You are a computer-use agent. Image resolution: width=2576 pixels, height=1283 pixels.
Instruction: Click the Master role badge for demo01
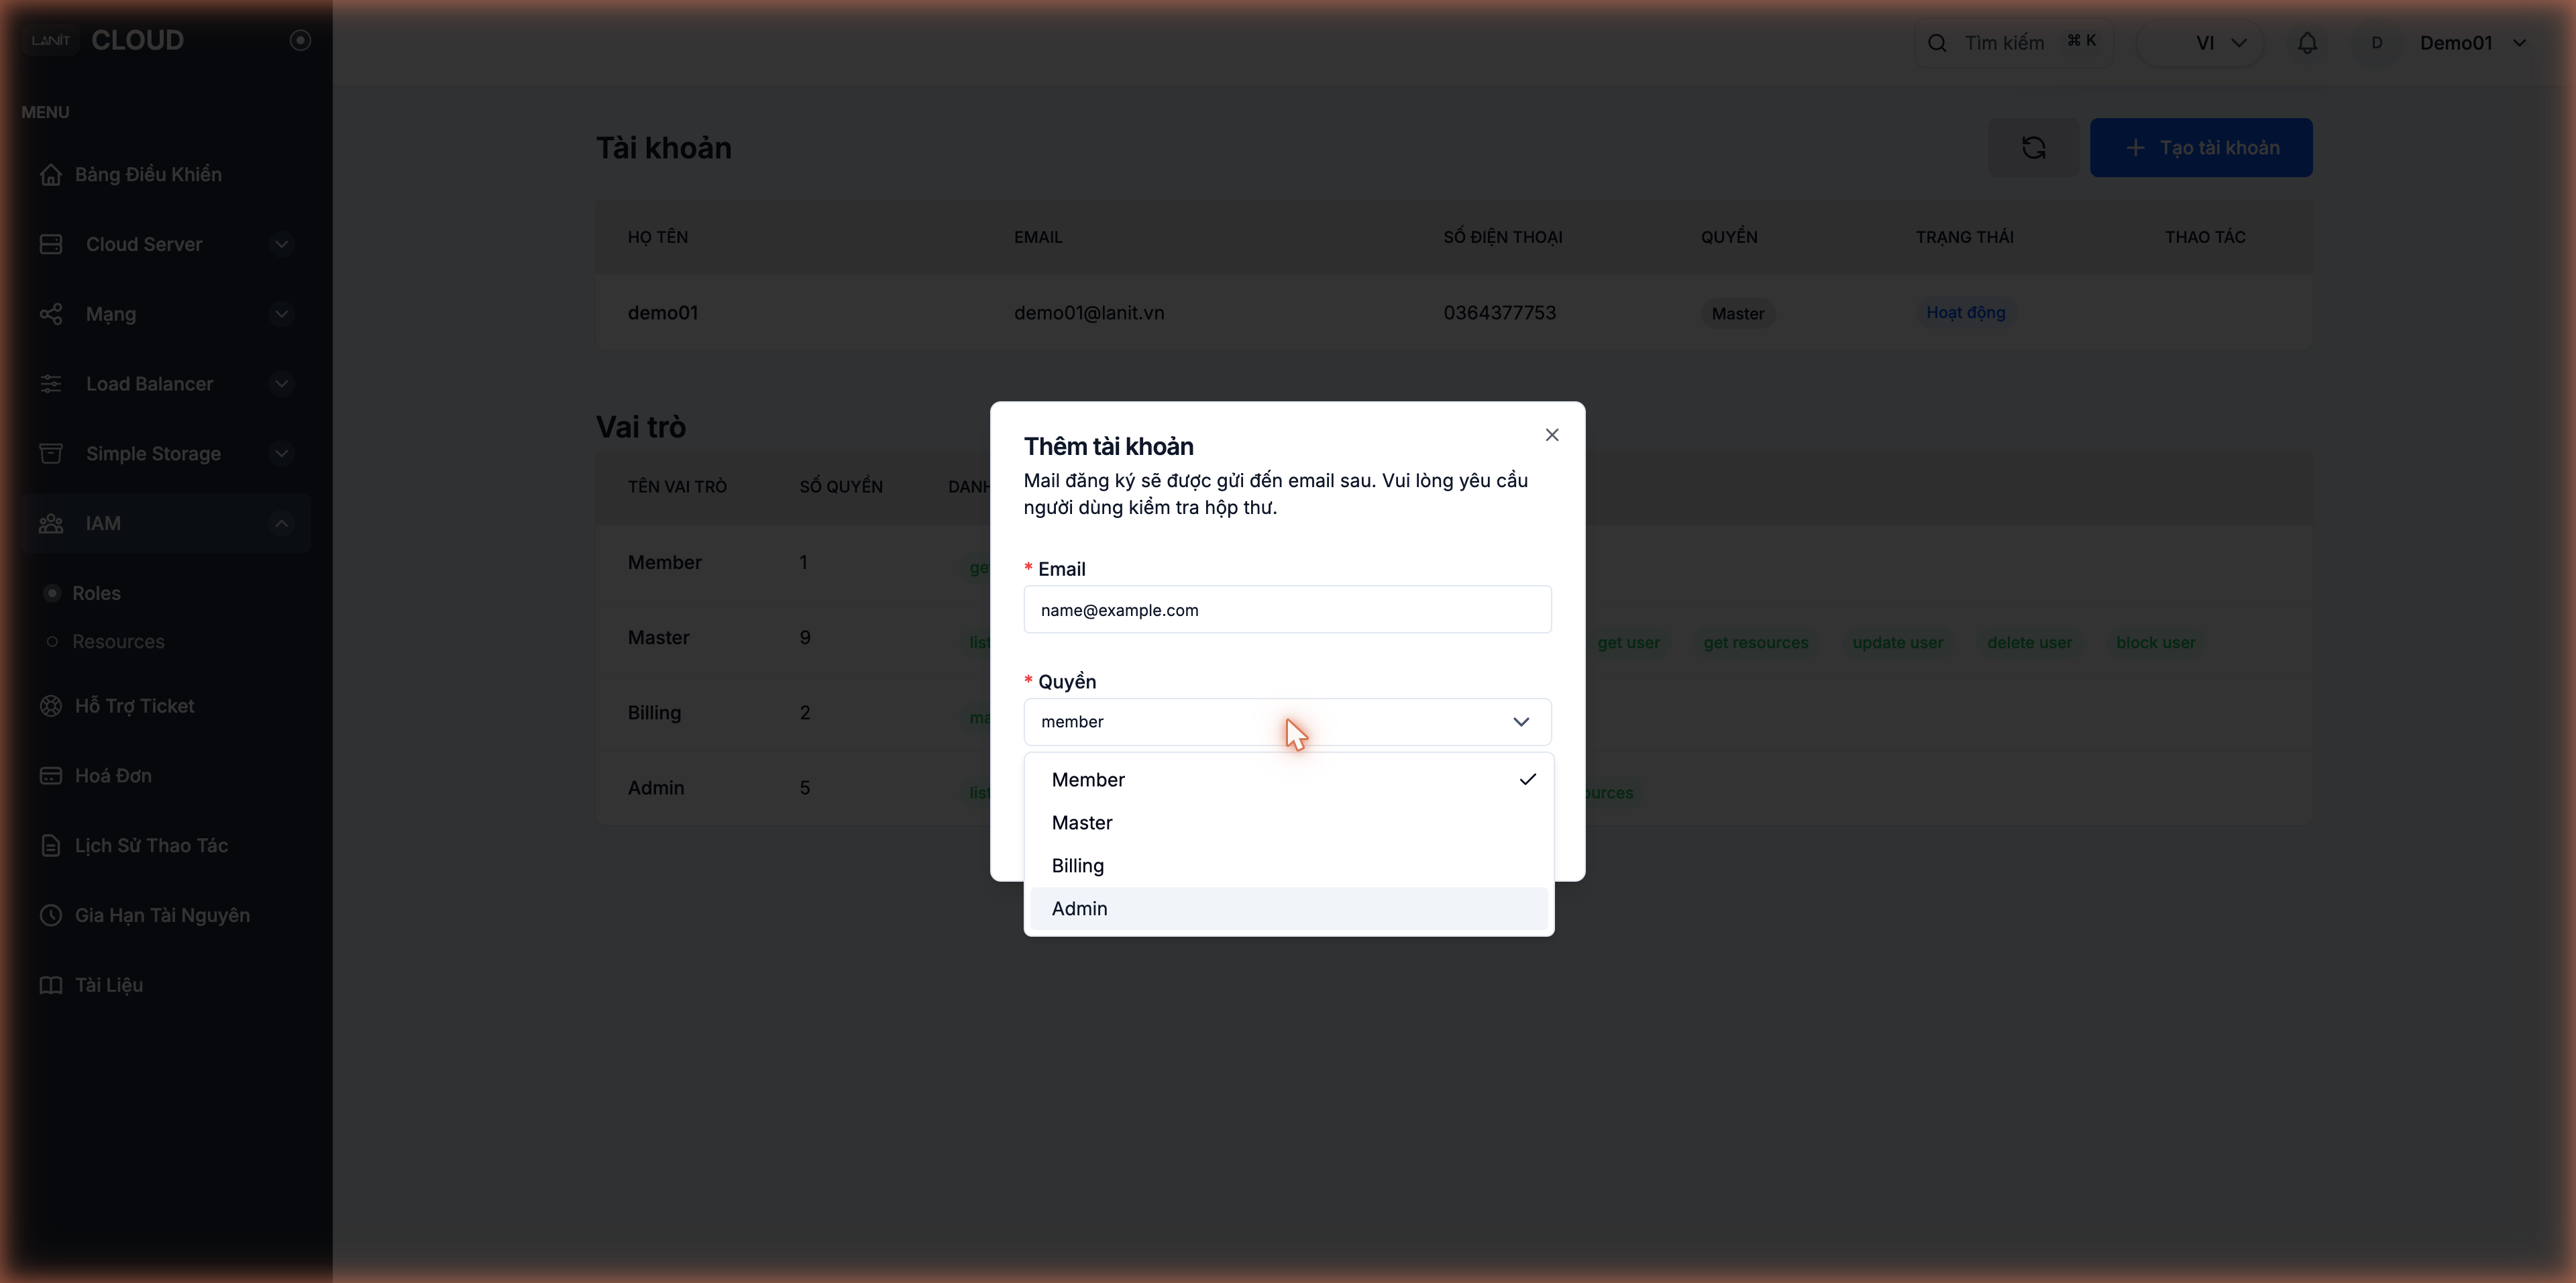tap(1737, 313)
